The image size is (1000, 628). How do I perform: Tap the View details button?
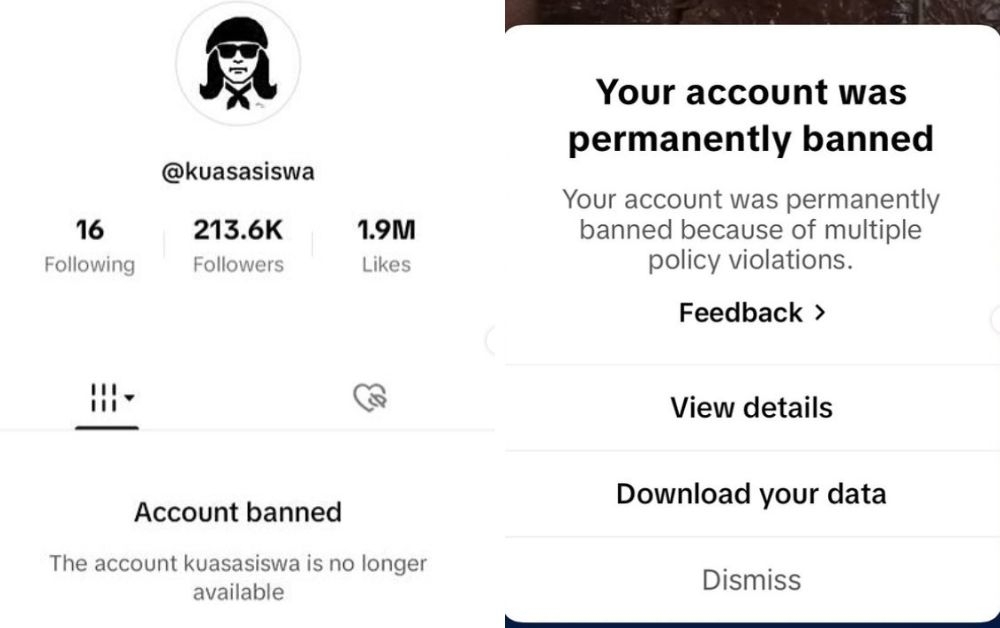[x=750, y=407]
